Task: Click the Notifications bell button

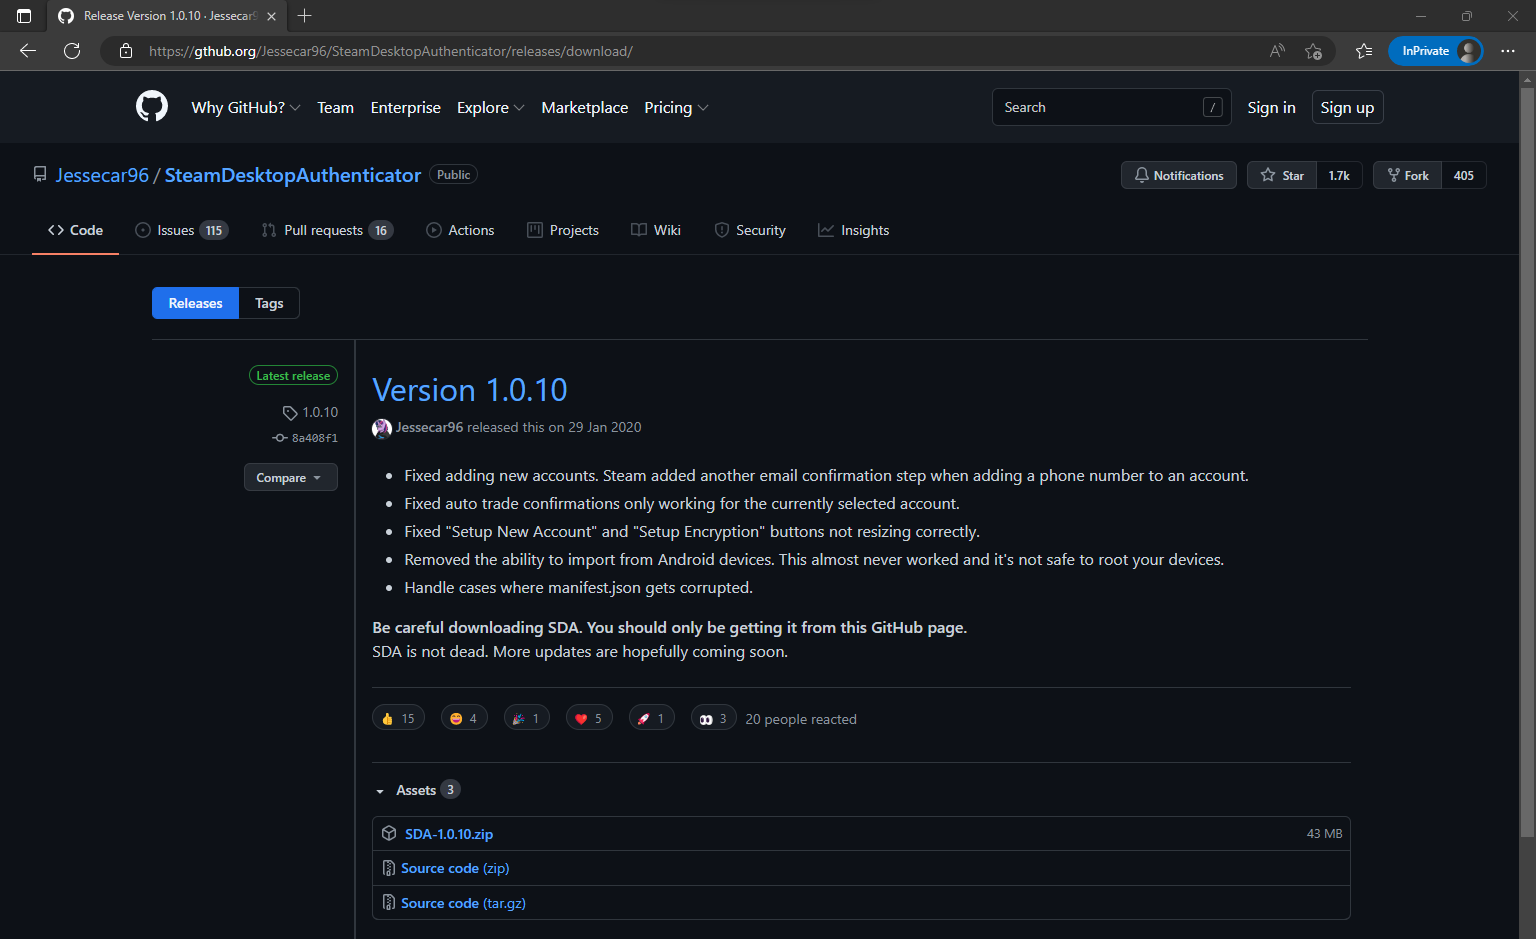Action: 1179,175
